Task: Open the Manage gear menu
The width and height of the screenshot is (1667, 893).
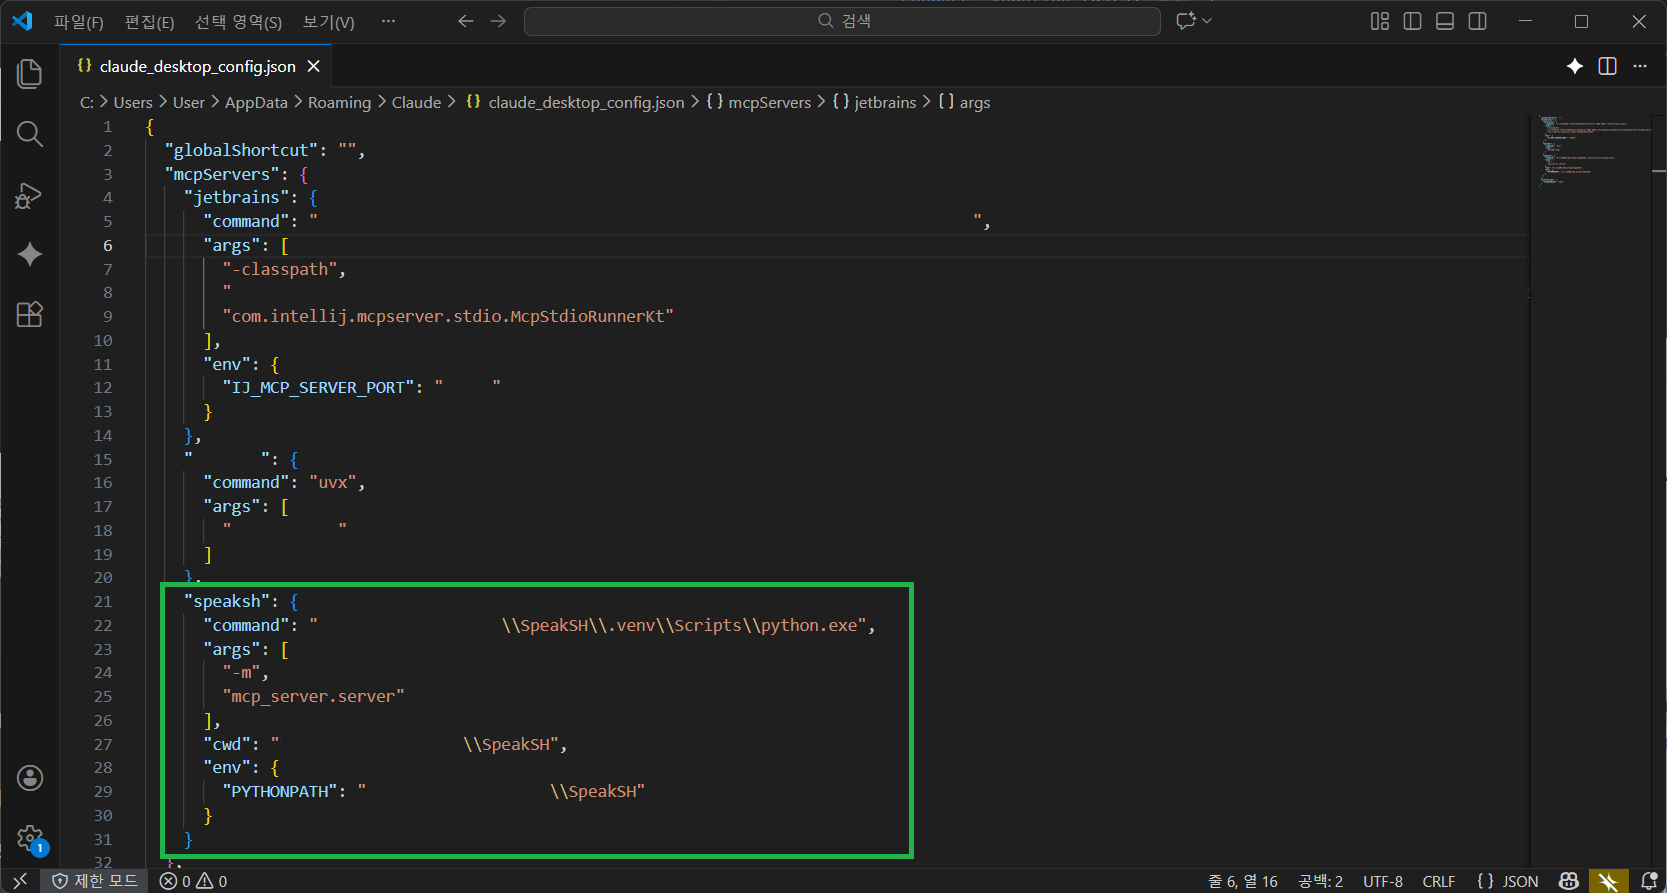Action: pos(30,838)
